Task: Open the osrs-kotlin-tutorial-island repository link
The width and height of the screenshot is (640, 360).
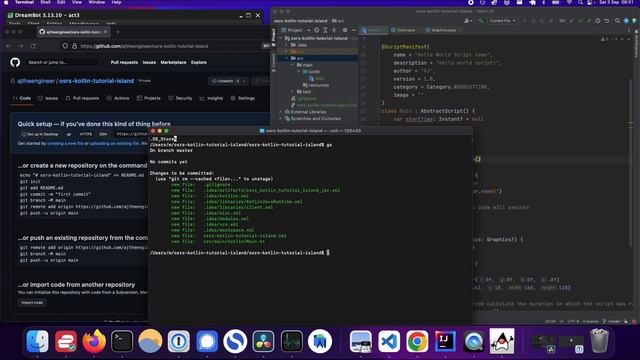Action: pyautogui.click(x=96, y=81)
